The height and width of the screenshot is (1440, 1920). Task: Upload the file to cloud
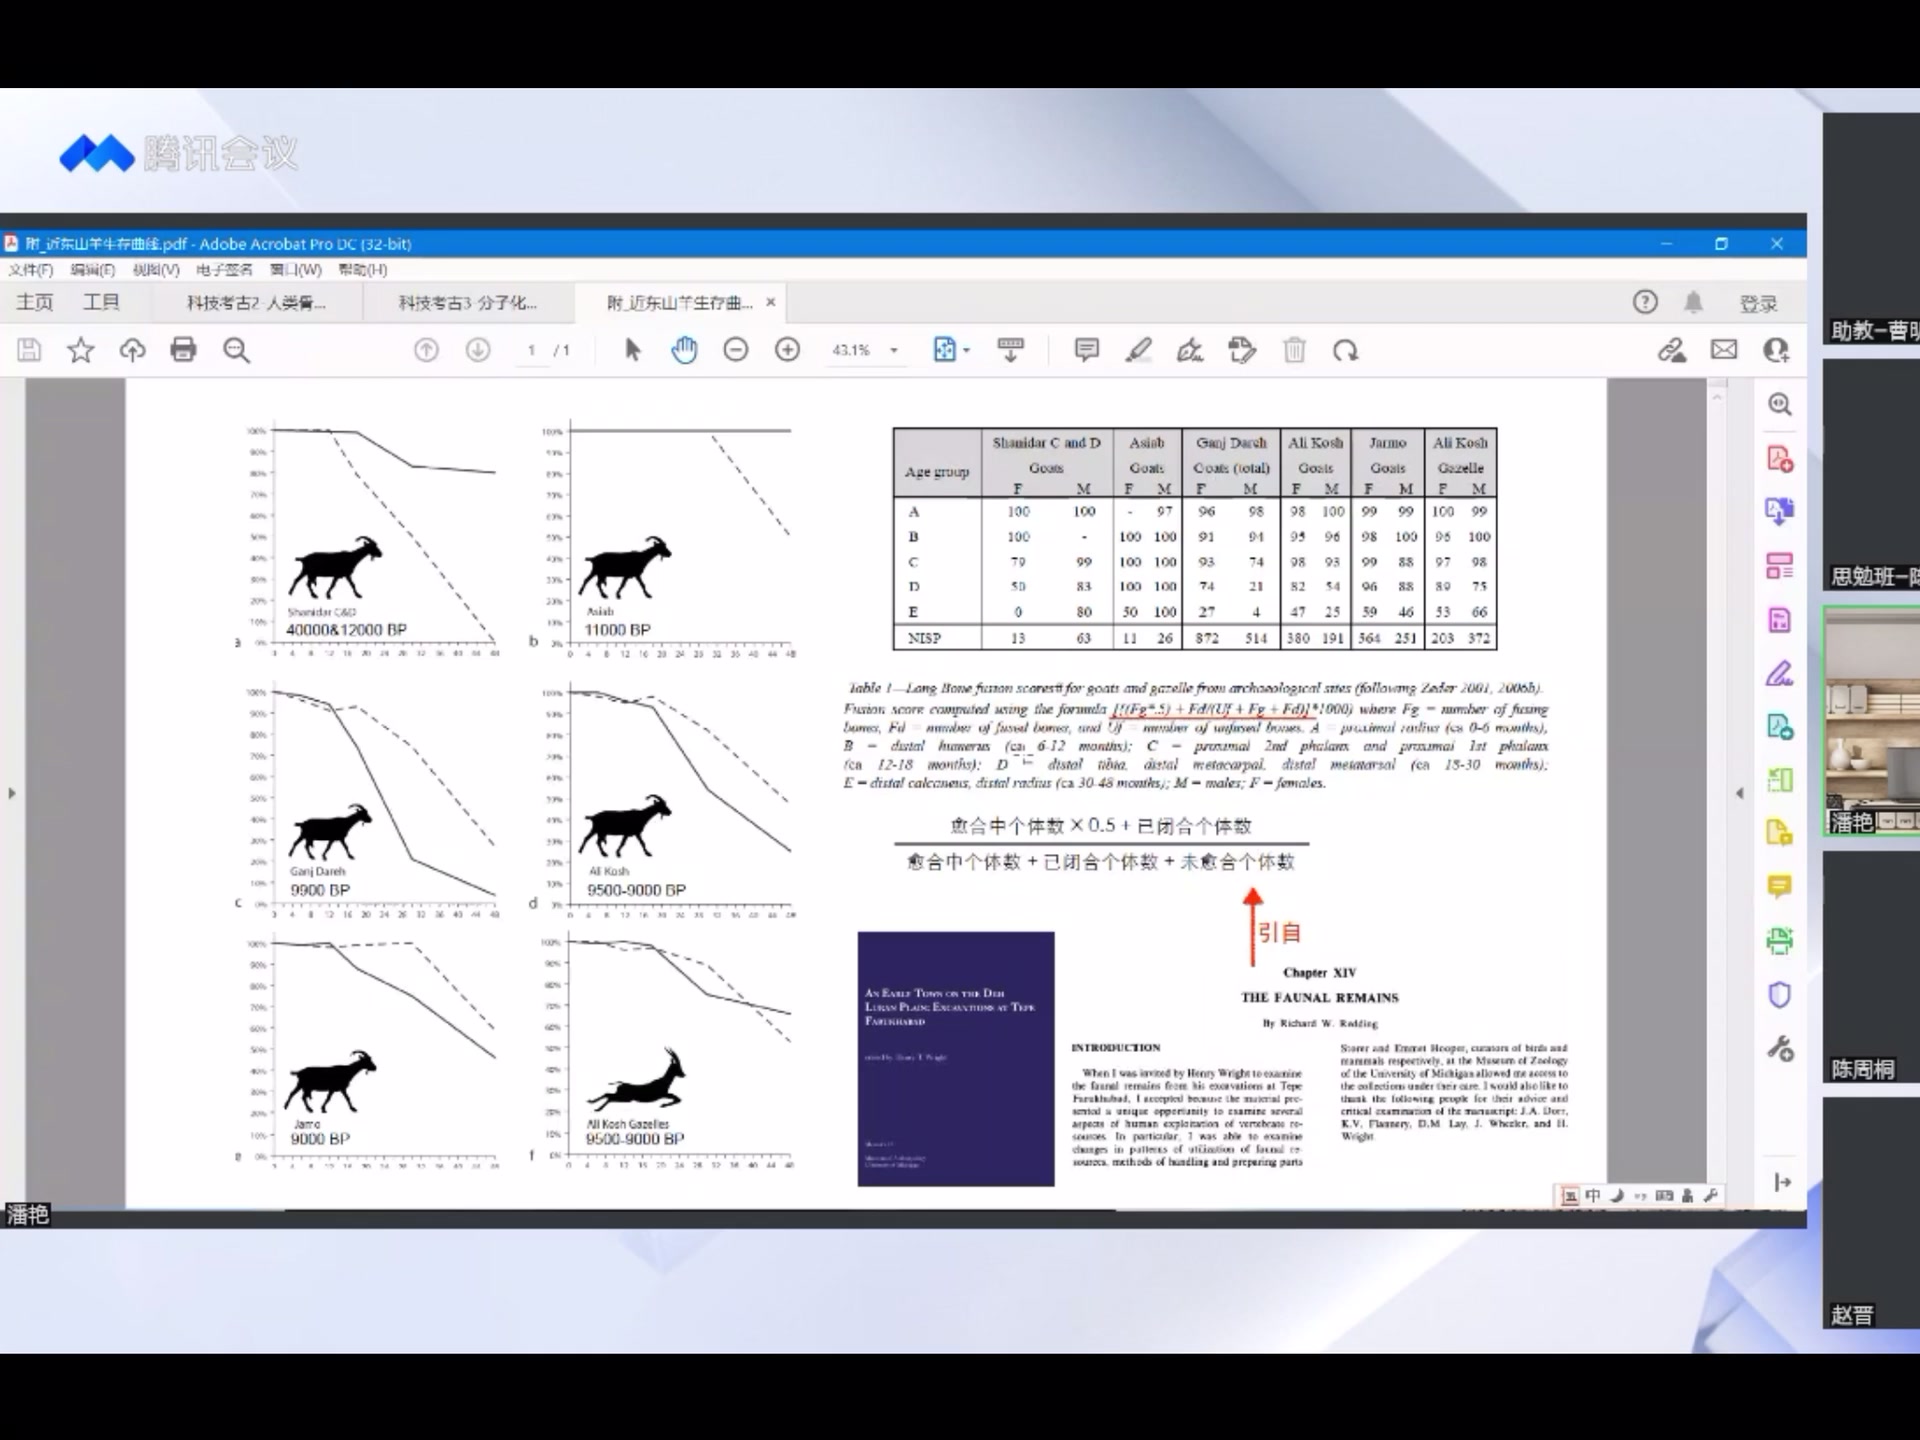pos(133,350)
